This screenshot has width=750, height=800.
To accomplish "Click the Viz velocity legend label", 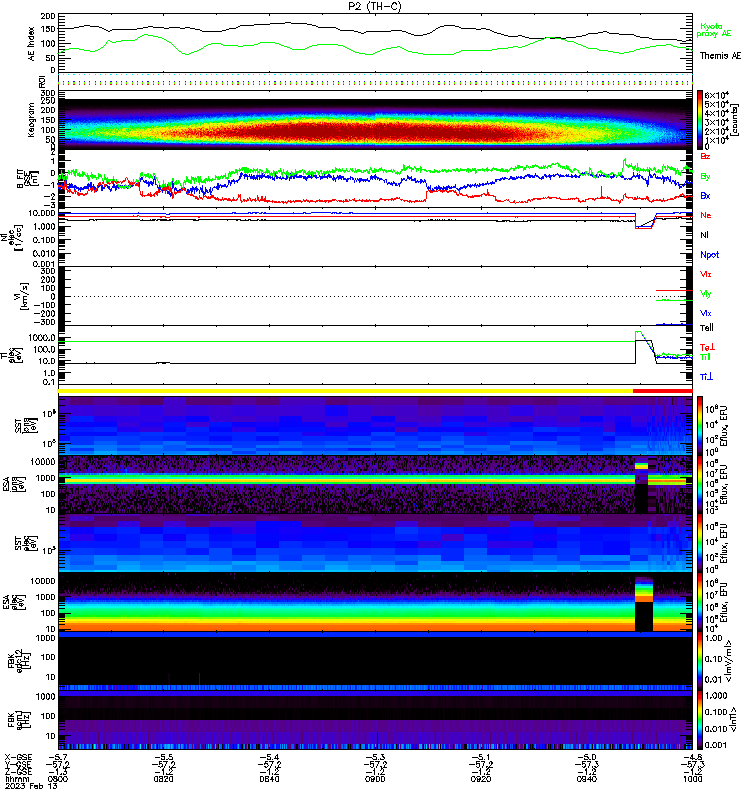I will 706,274.
